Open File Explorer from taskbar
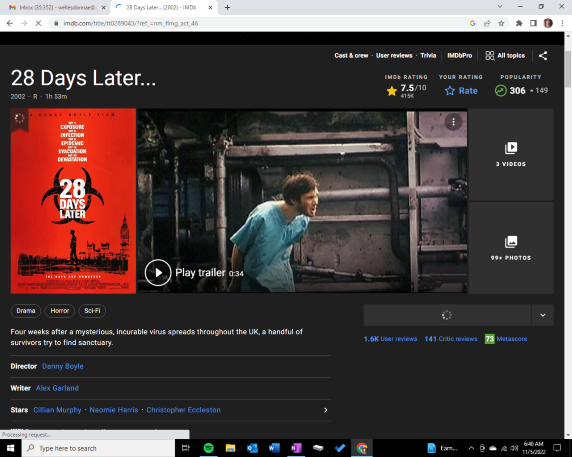The image size is (572, 457). [x=230, y=448]
